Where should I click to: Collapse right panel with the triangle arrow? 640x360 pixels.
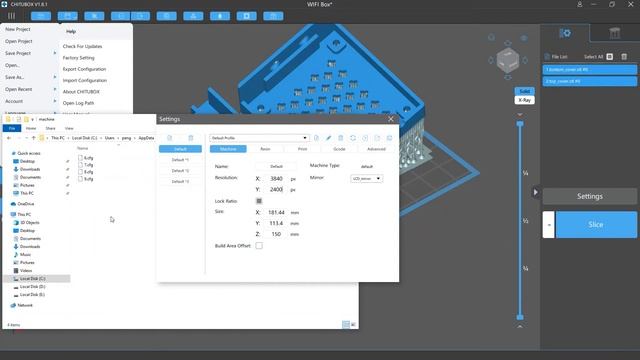coord(536,192)
